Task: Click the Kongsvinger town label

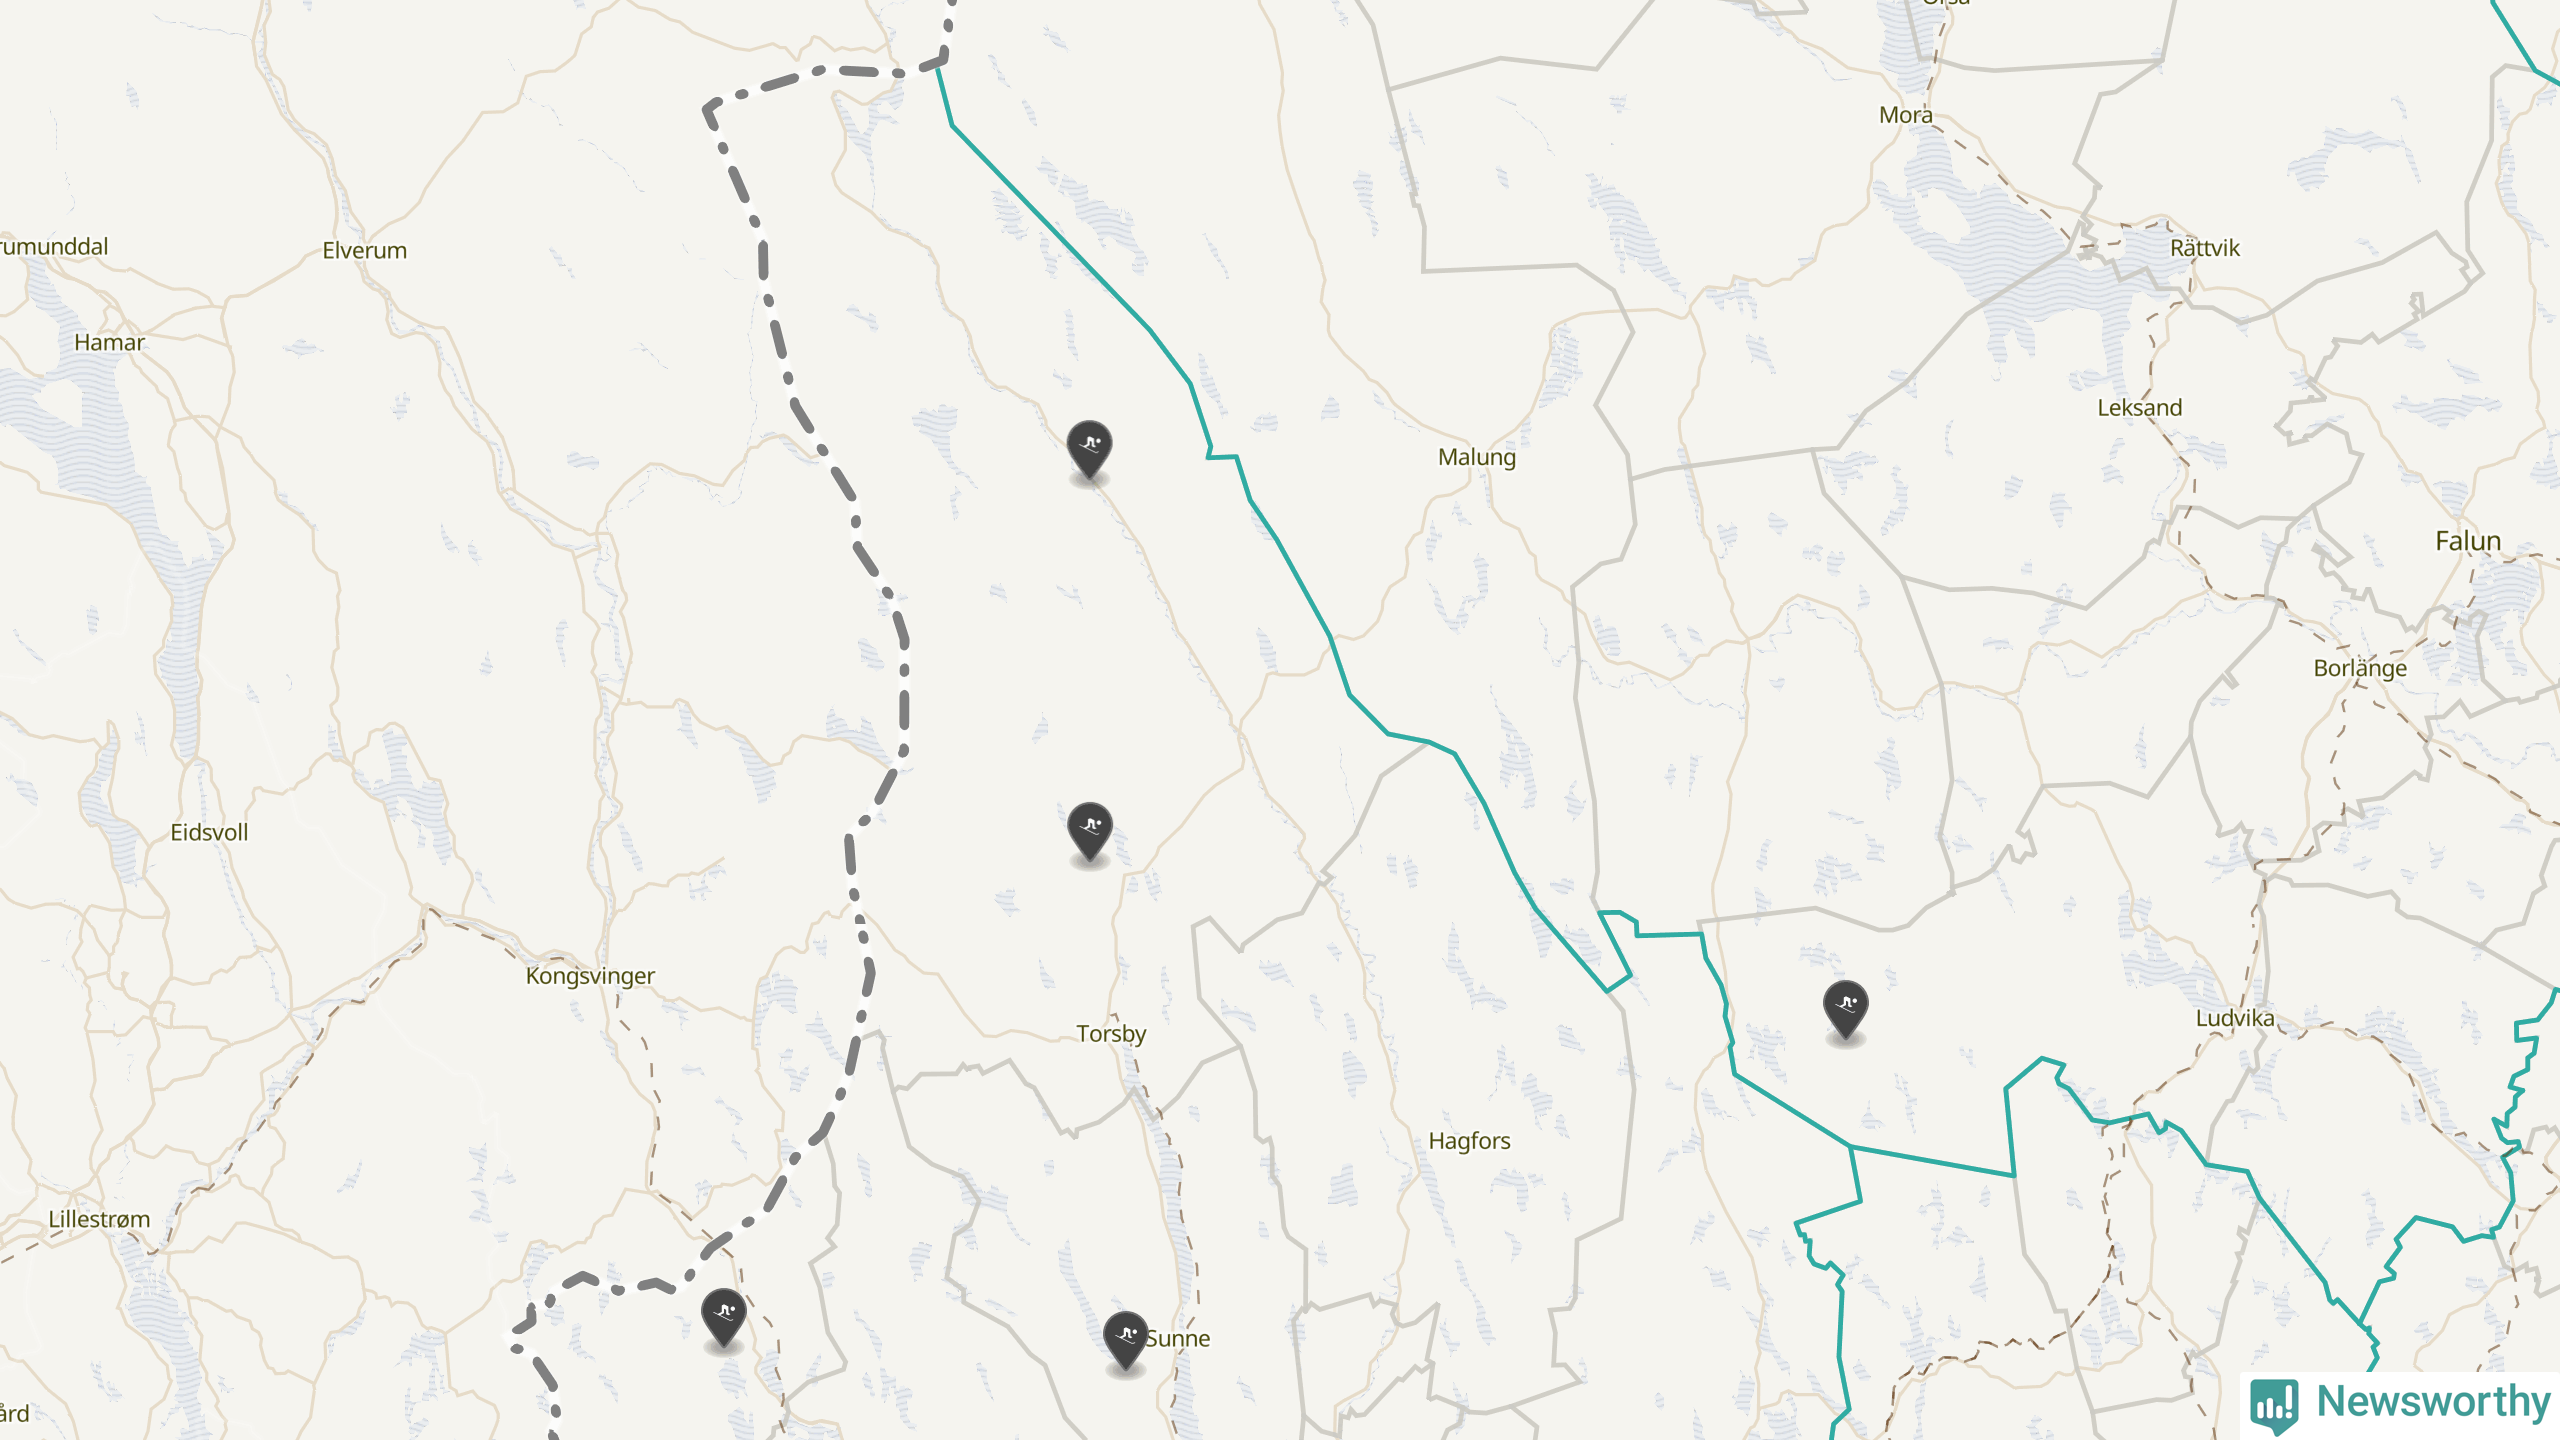Action: (590, 976)
